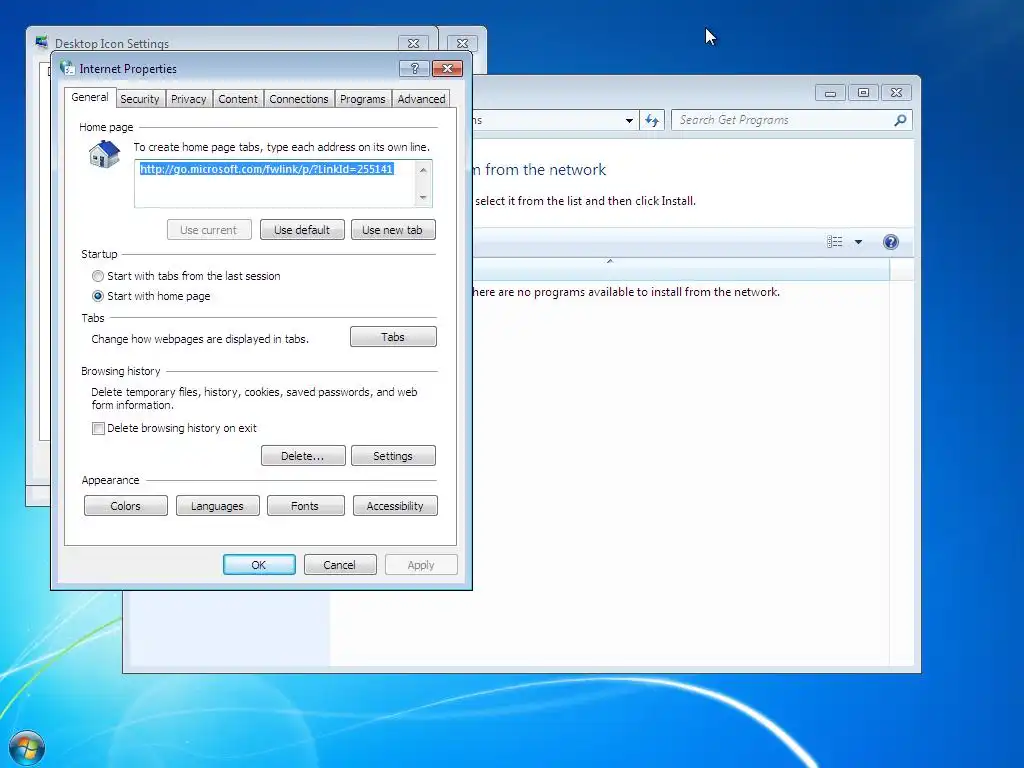Open the Languages button
This screenshot has width=1024, height=768.
pos(217,506)
